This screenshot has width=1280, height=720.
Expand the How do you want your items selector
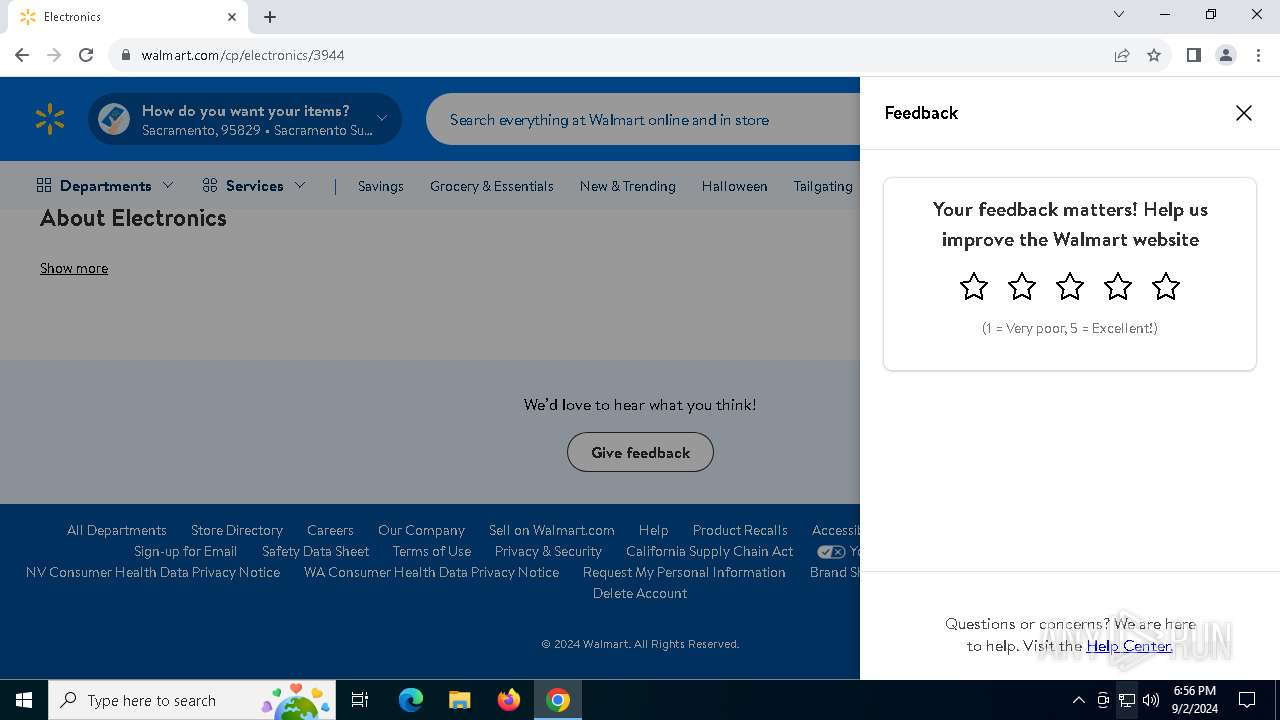245,119
